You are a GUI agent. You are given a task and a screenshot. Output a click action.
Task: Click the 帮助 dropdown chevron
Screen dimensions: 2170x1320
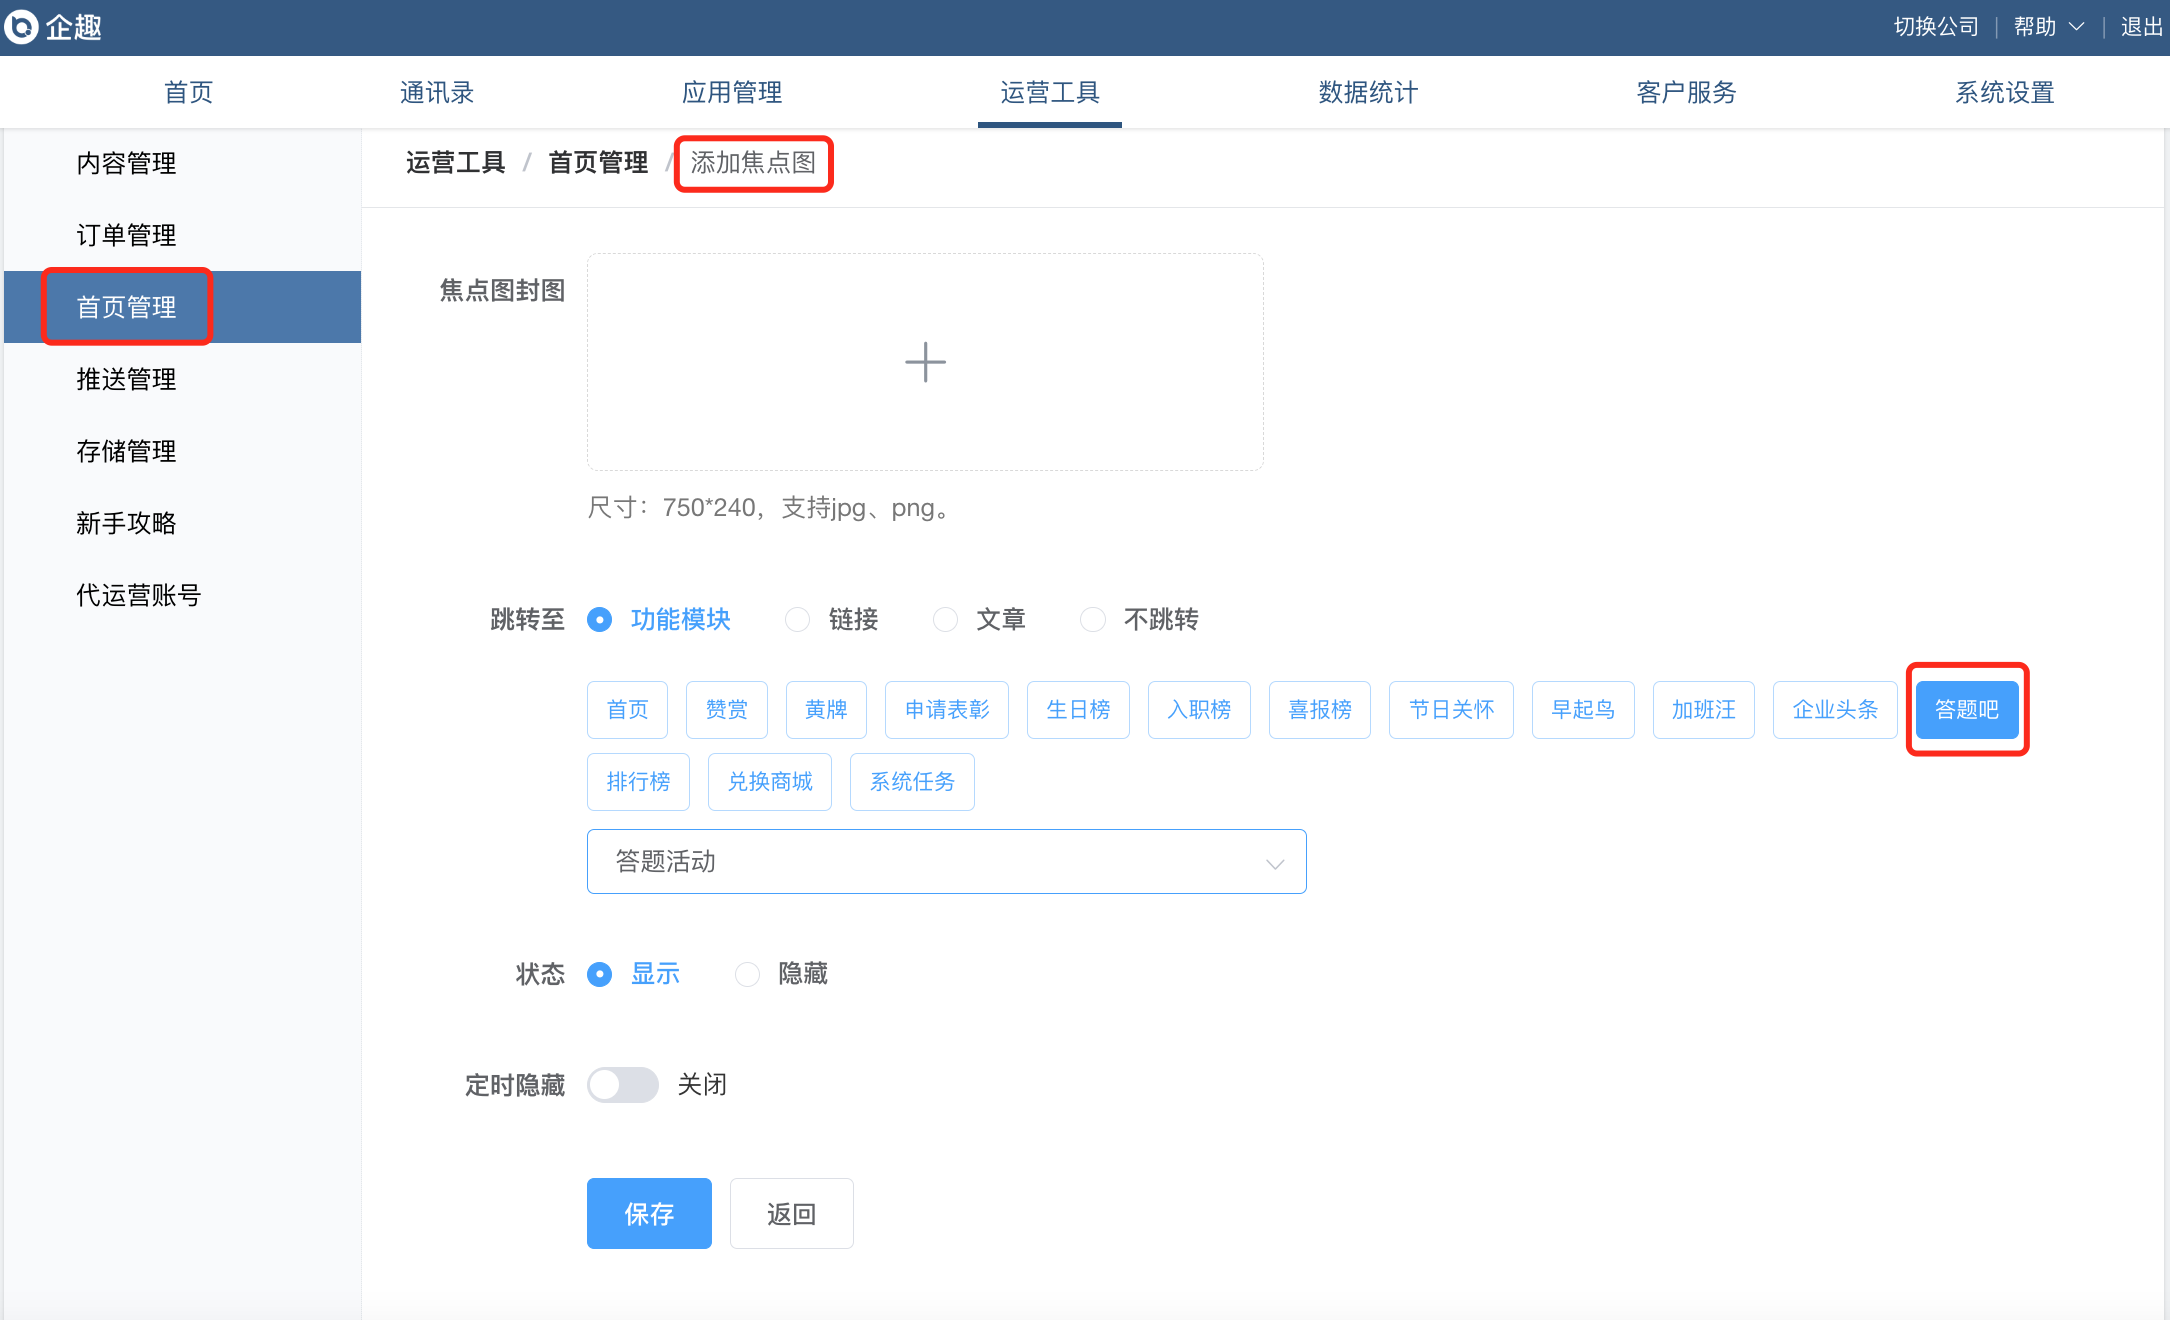click(2077, 27)
